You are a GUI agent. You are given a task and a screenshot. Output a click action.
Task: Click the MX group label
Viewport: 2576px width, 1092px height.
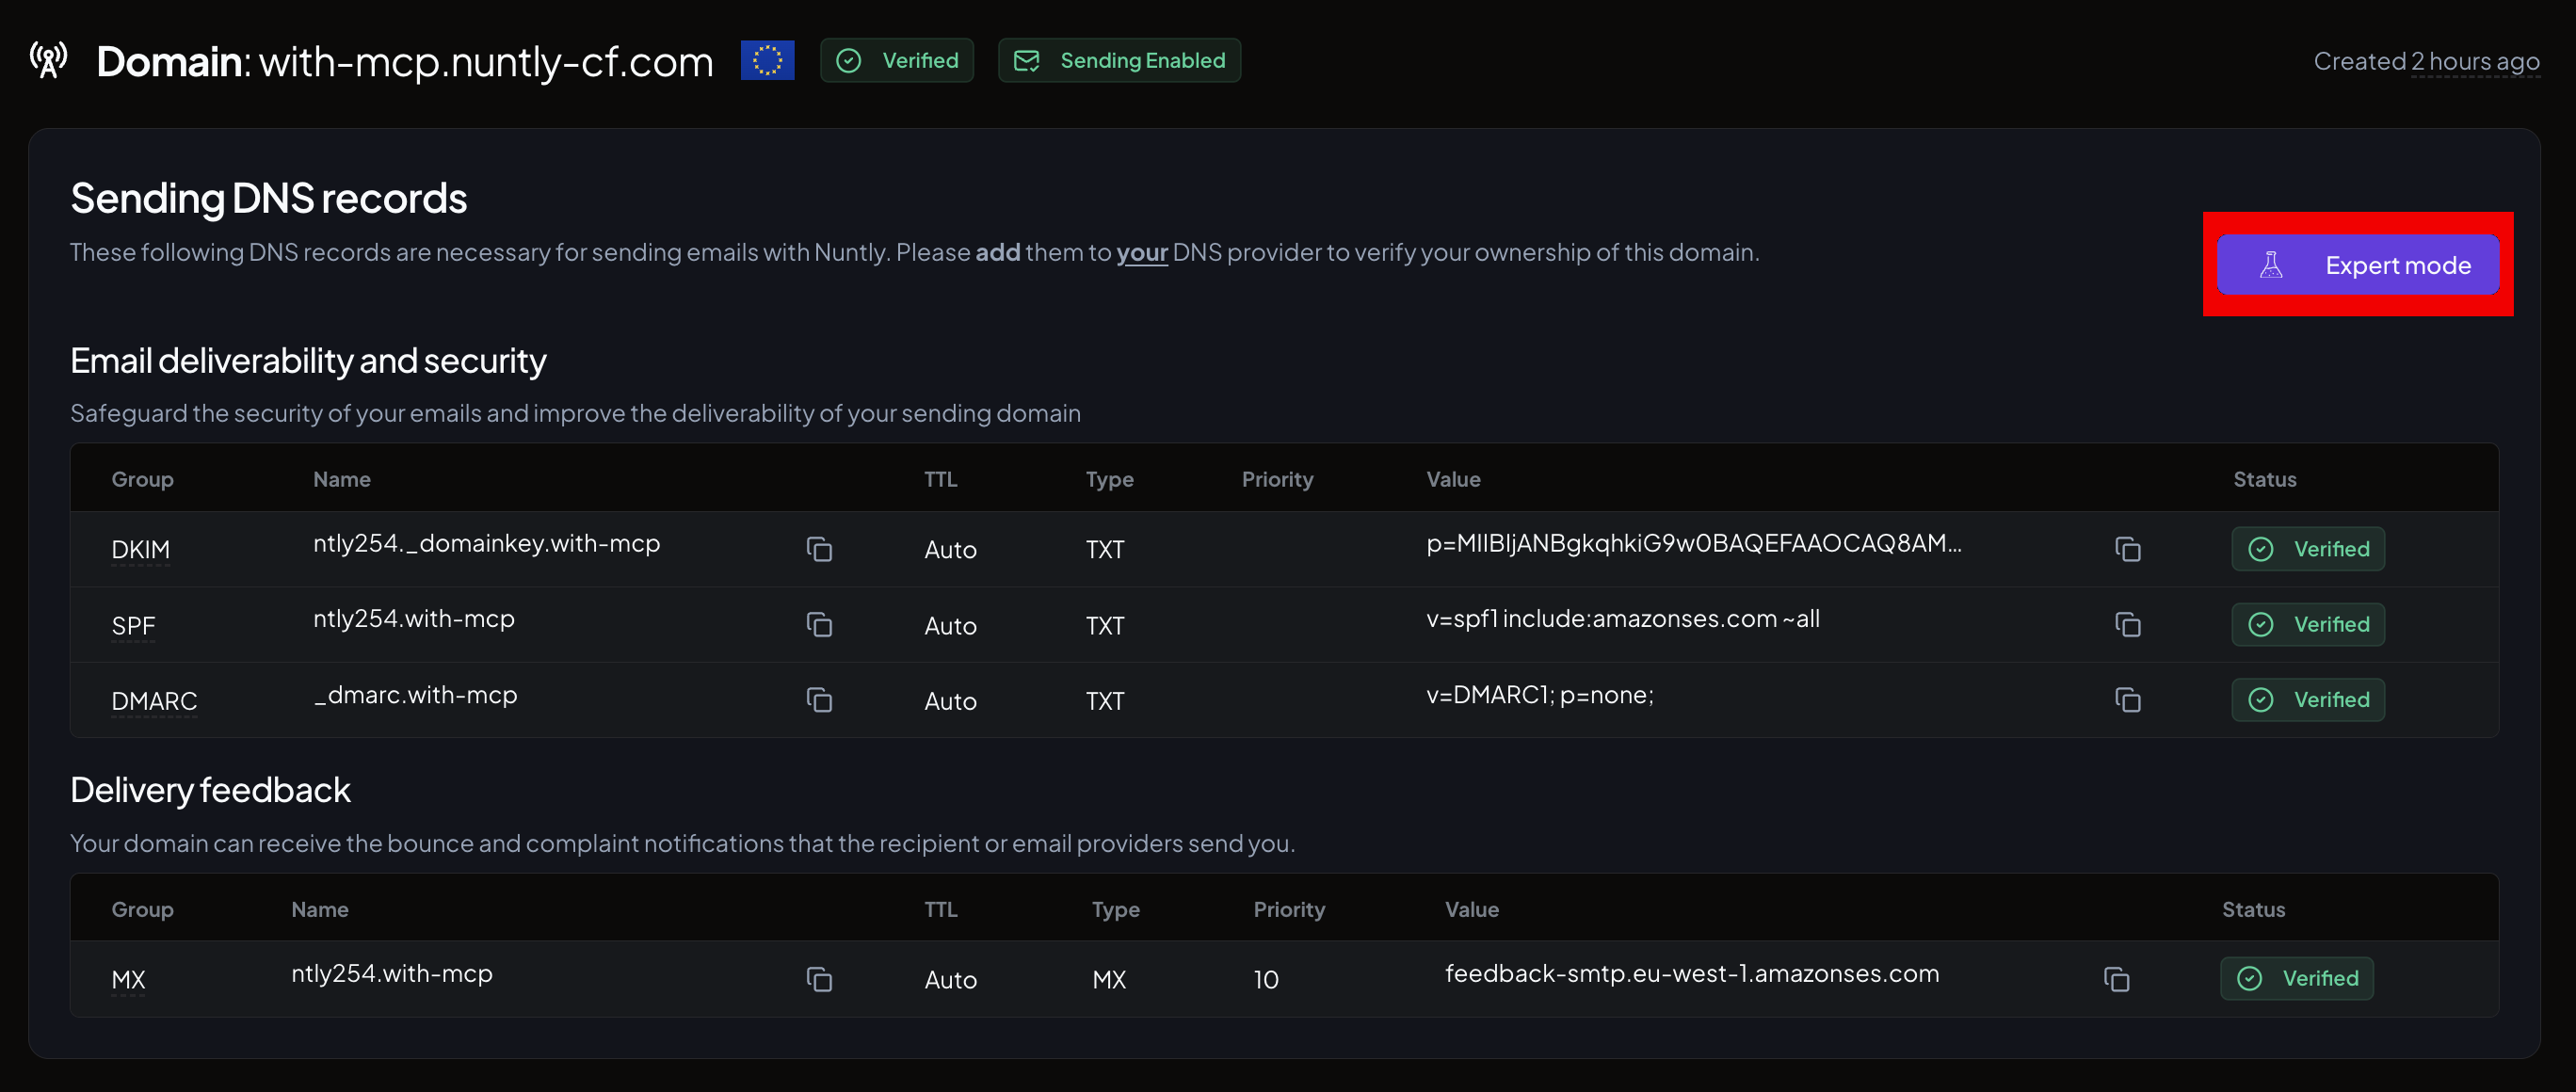128,980
